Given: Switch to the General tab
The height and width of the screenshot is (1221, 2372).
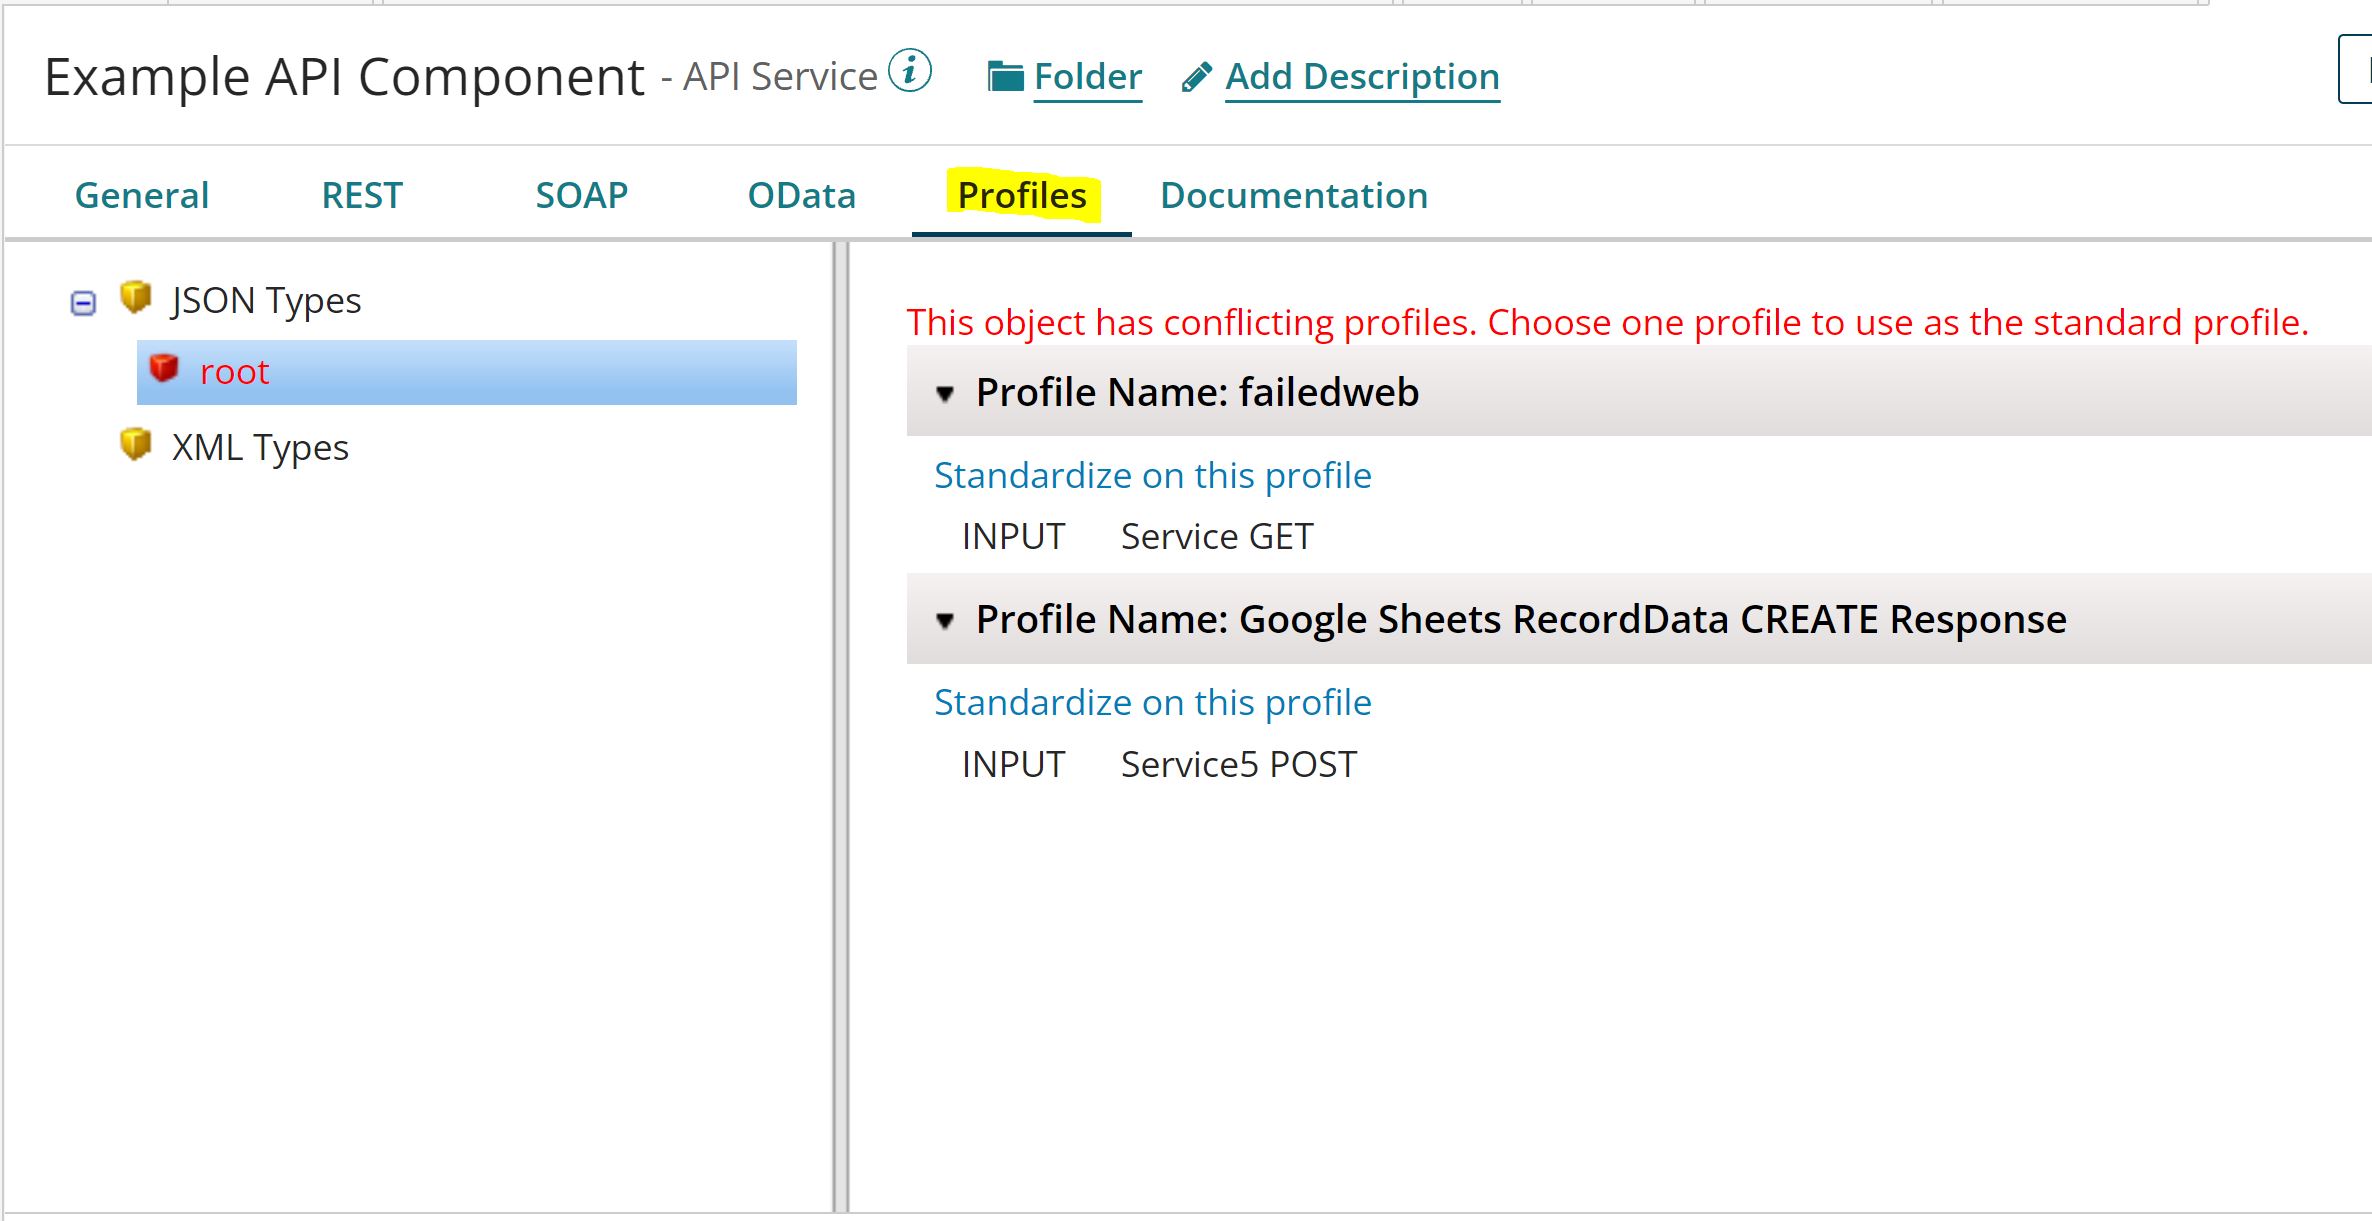Looking at the screenshot, I should pyautogui.click(x=142, y=195).
